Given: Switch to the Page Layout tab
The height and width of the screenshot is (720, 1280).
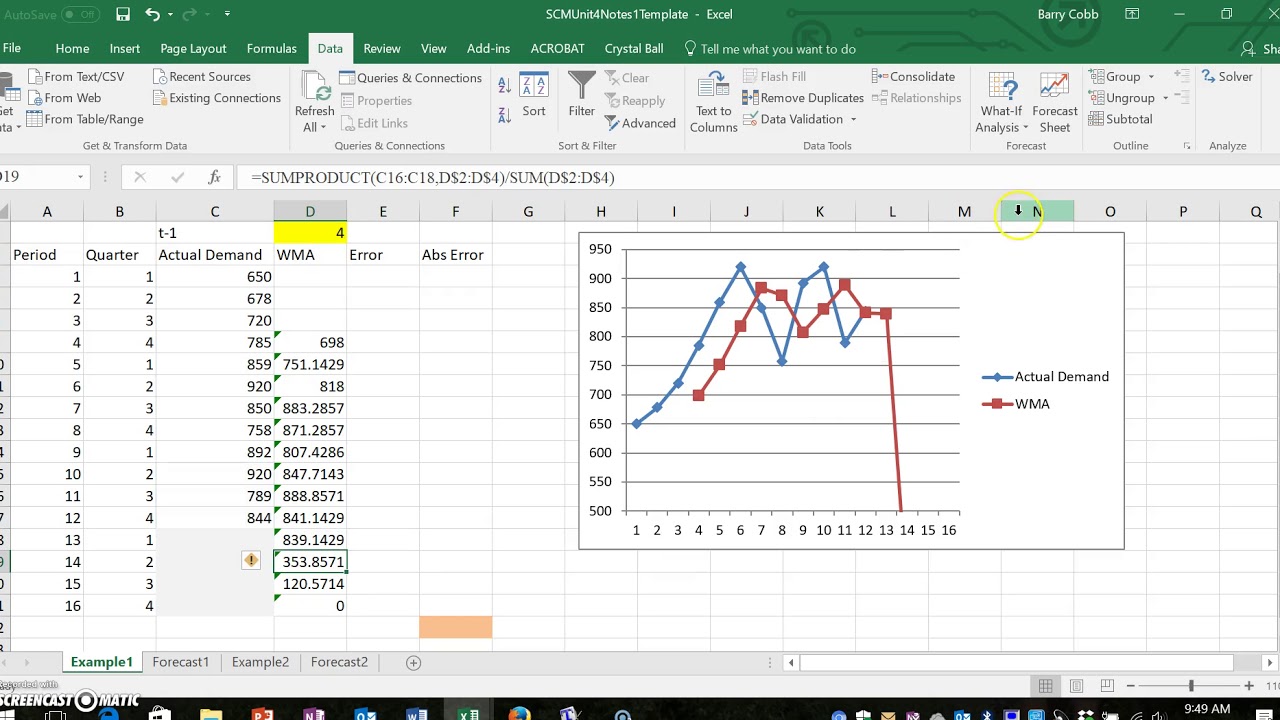Looking at the screenshot, I should point(193,48).
